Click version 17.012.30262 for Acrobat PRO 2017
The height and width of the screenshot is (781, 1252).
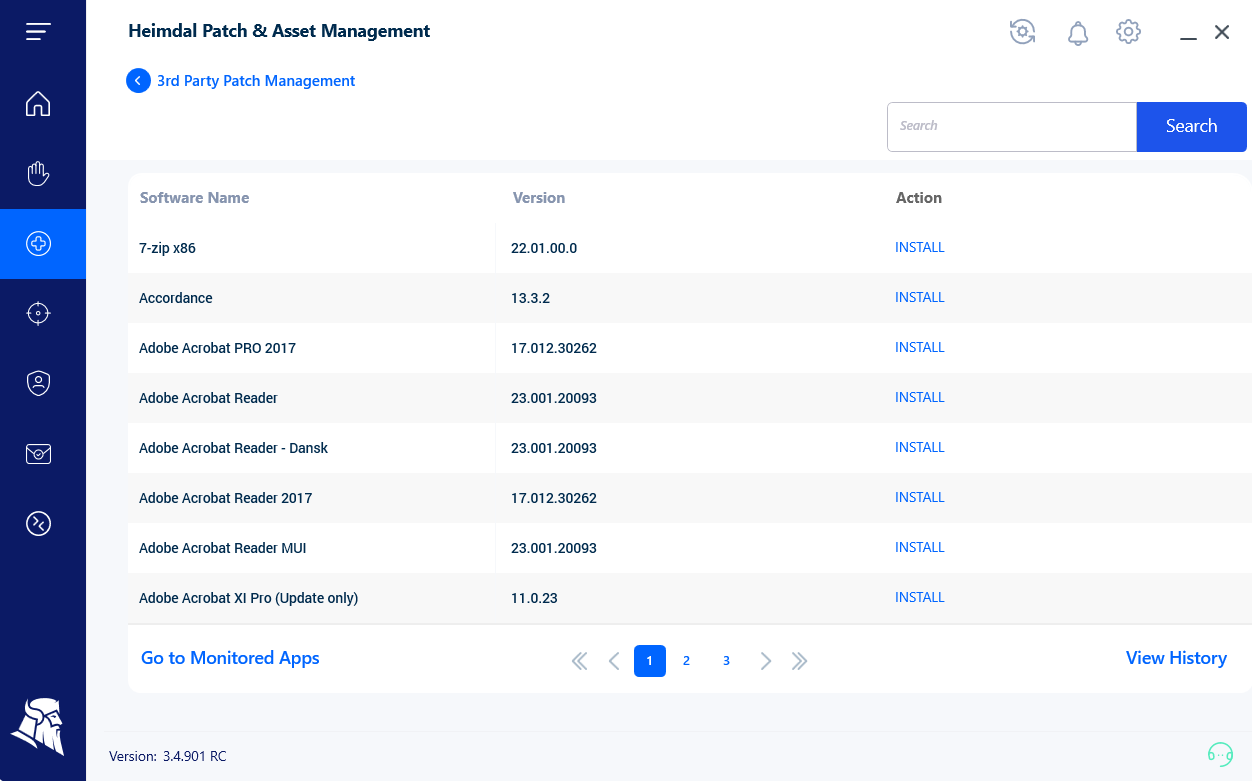[554, 348]
